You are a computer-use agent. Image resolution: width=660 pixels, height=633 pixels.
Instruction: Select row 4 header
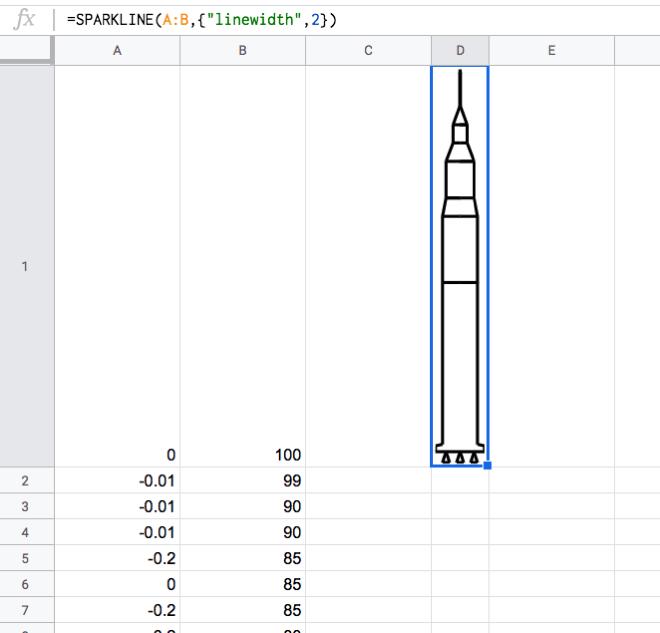tap(27, 532)
